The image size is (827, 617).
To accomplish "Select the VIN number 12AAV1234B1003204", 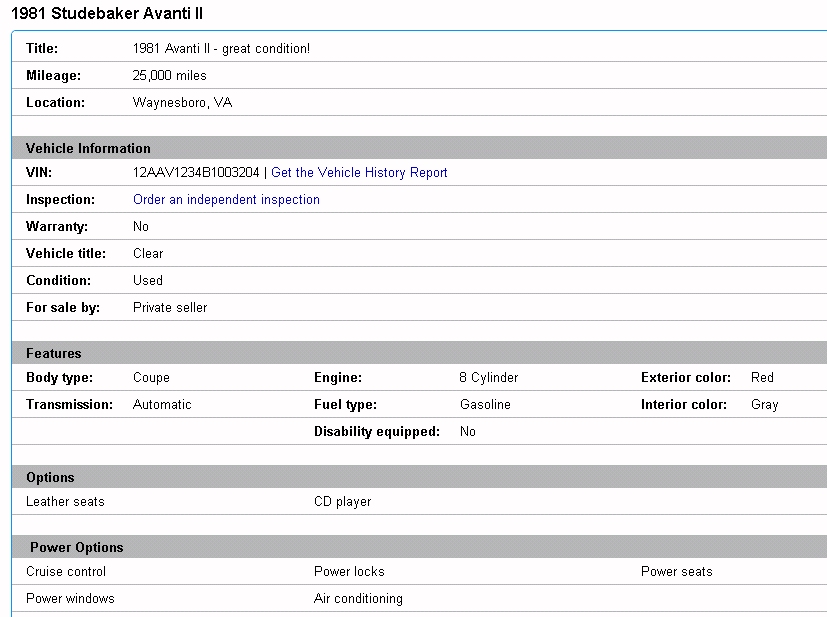I will click(x=196, y=173).
